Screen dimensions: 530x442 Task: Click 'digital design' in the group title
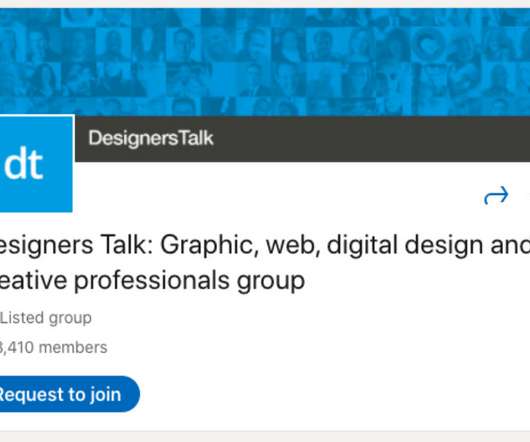click(x=405, y=245)
